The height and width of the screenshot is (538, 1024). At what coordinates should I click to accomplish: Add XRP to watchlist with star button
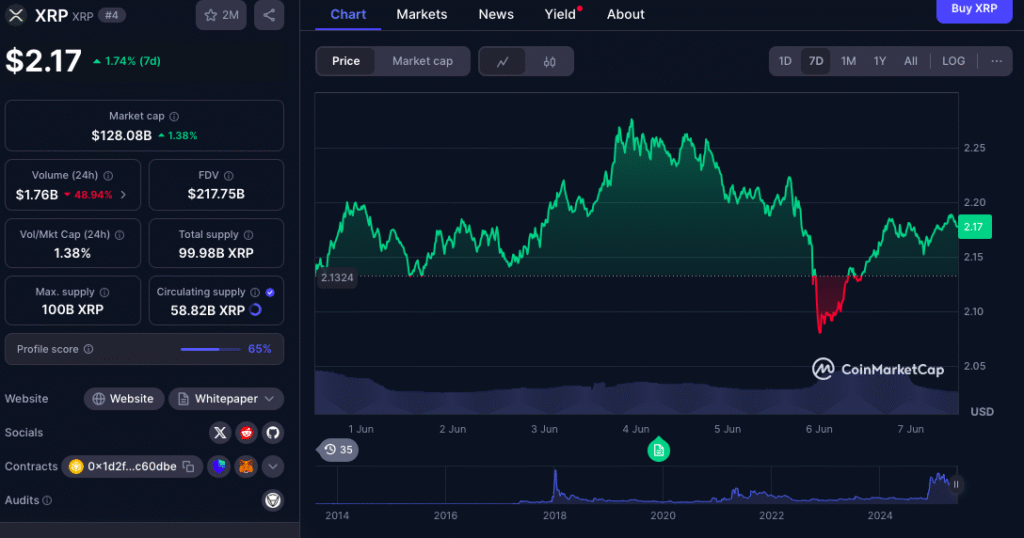[221, 15]
